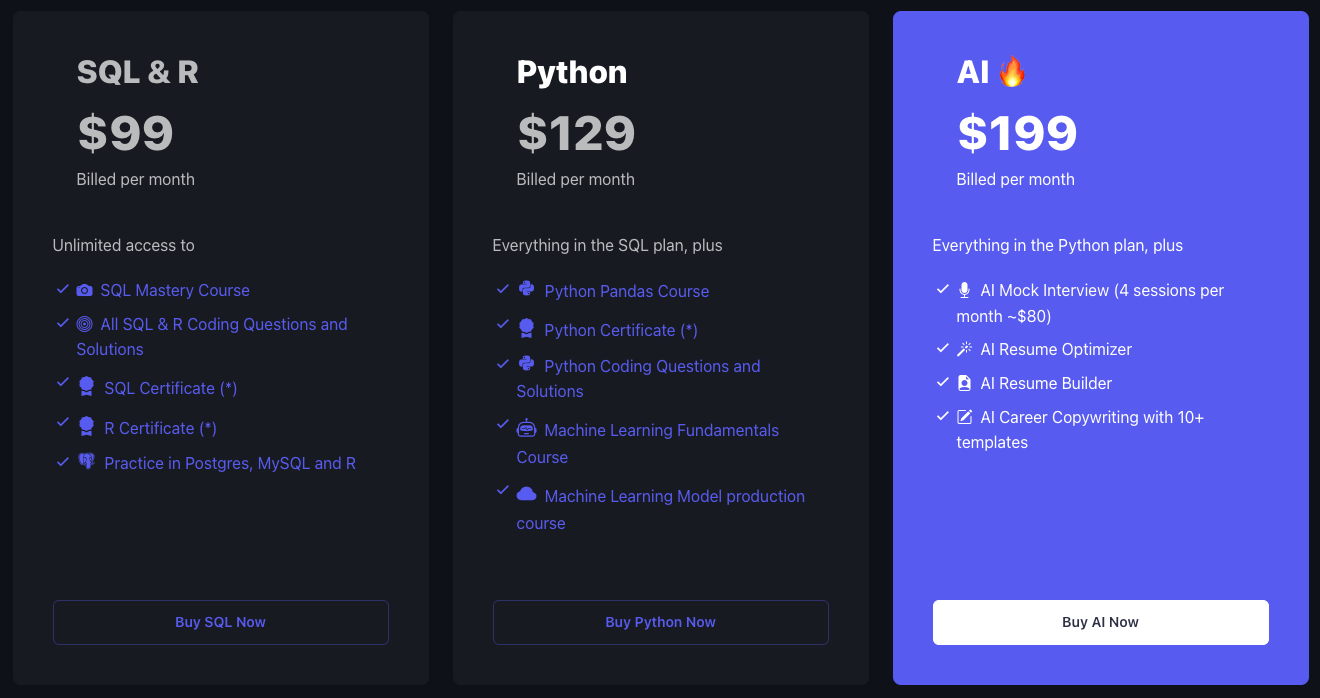Image resolution: width=1320 pixels, height=698 pixels.
Task: Open the Python Coding Questions and Solutions link
Action: coord(652,366)
